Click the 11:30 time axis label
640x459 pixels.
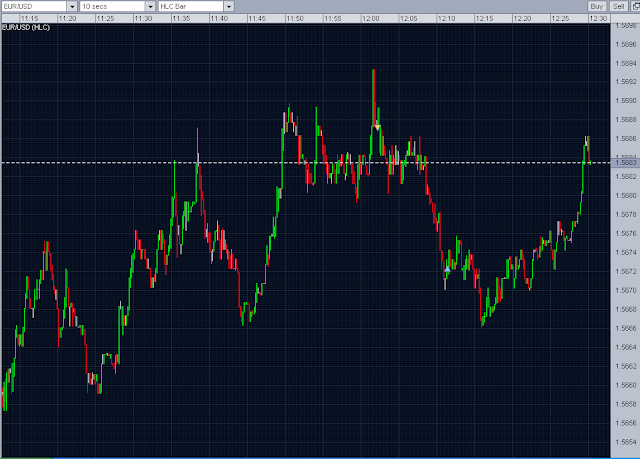pos(143,18)
